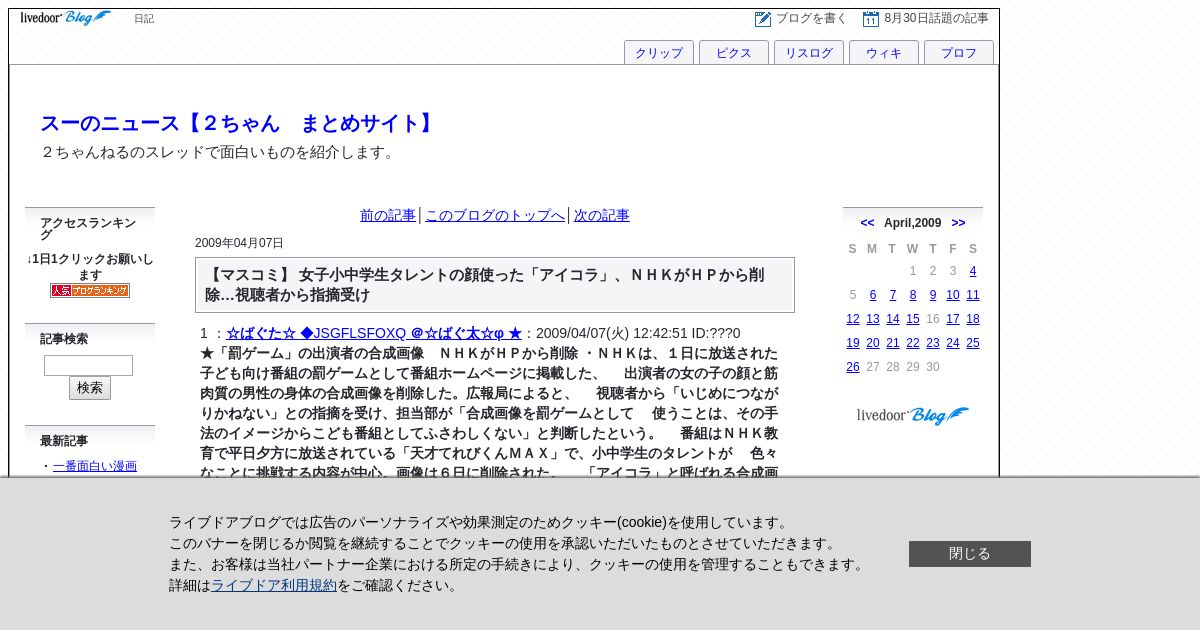
Task: Click the poster name ☆ばぐた☆ link
Action: [374, 333]
